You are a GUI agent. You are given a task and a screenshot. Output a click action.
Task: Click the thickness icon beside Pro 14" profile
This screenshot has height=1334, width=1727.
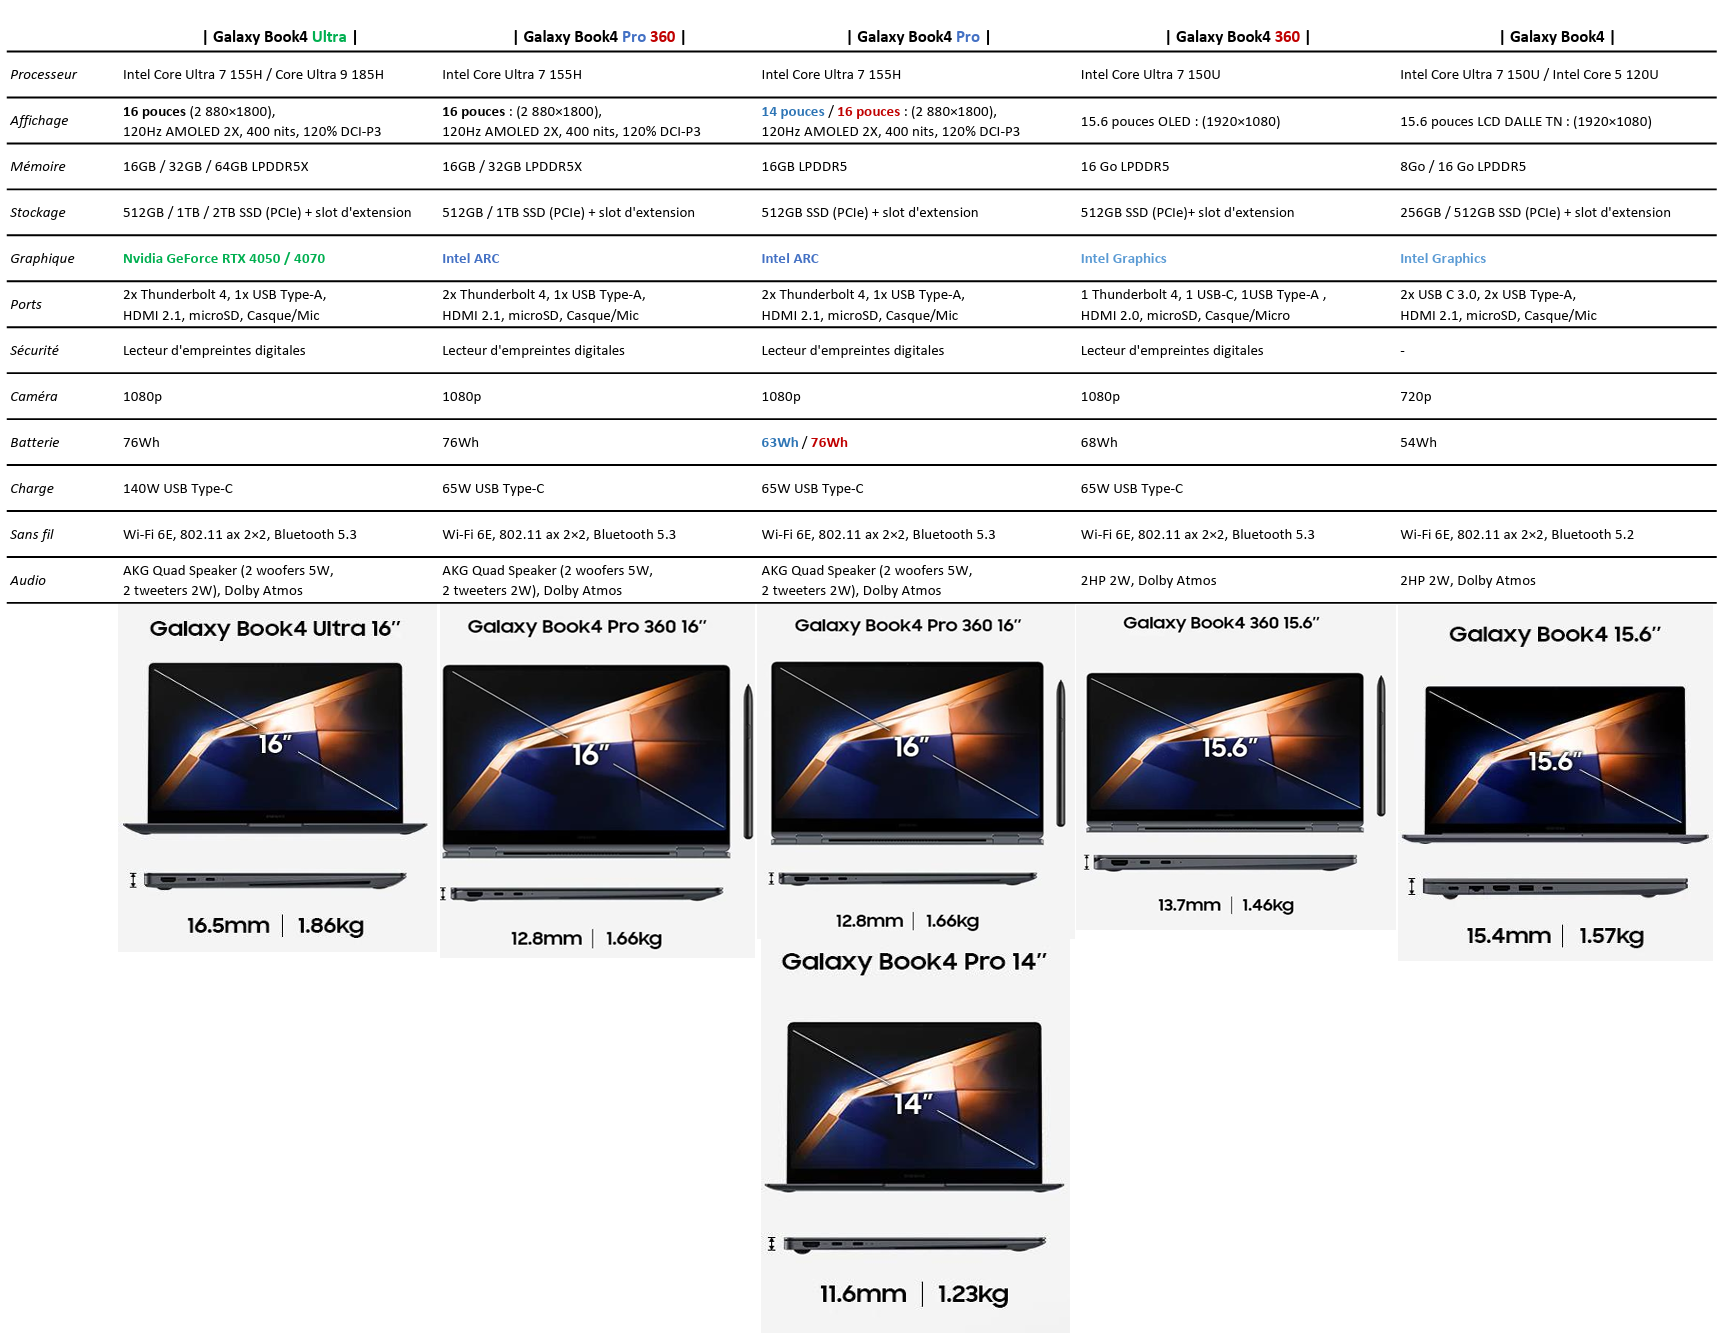pos(772,1244)
